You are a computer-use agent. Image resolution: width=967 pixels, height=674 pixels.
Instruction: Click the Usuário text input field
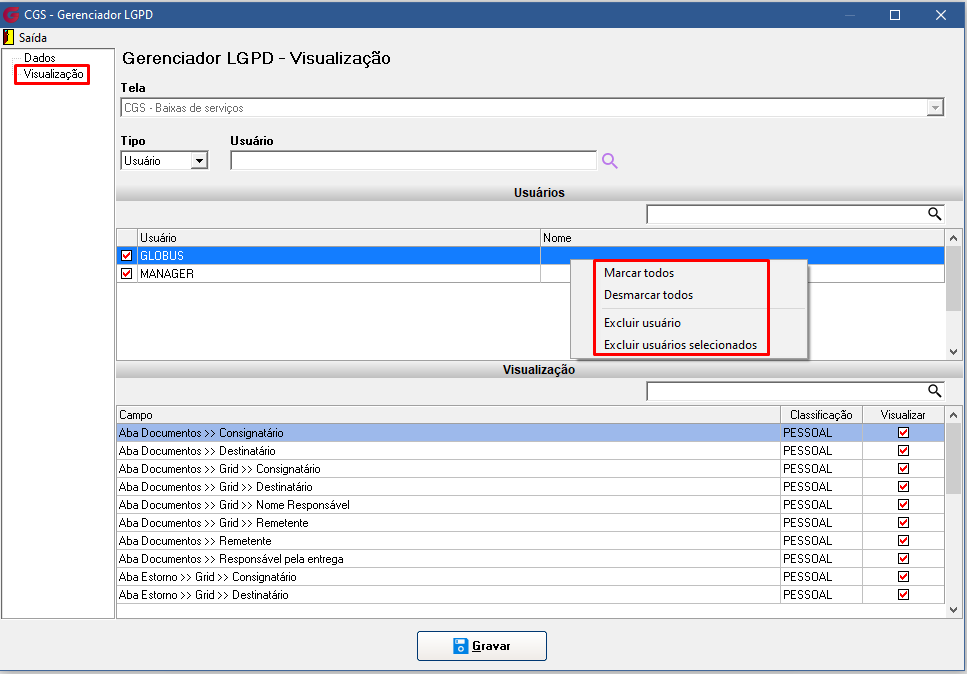click(413, 160)
